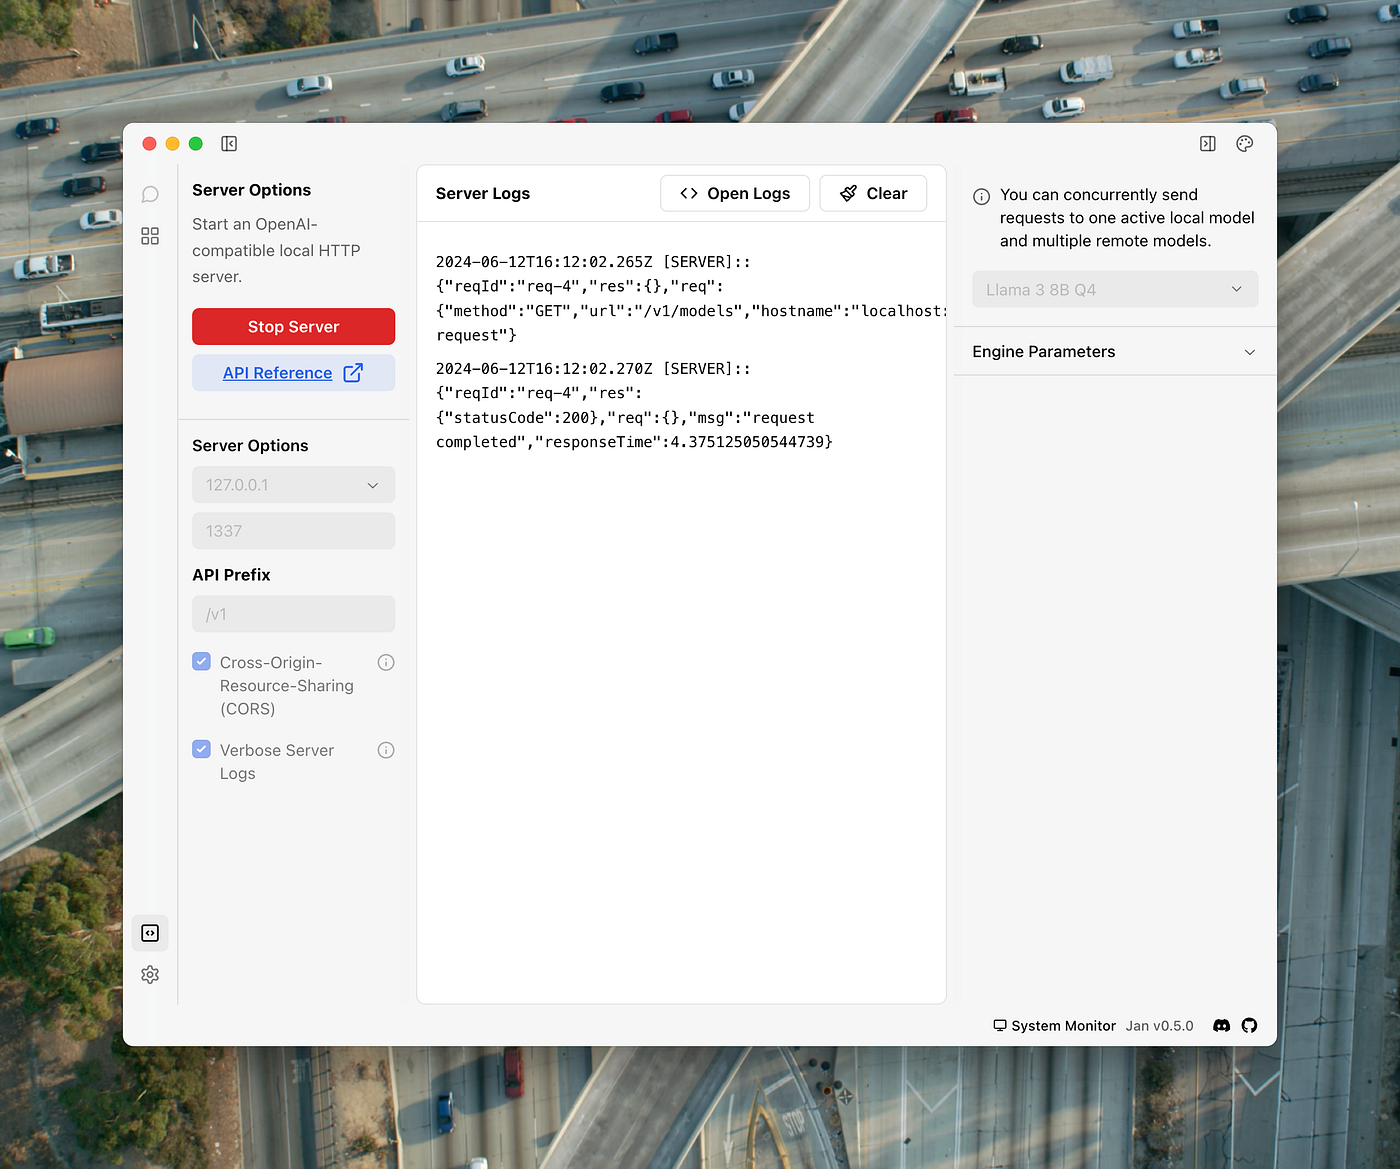The height and width of the screenshot is (1169, 1400).
Task: Click the port field showing 1337
Action: tap(294, 531)
